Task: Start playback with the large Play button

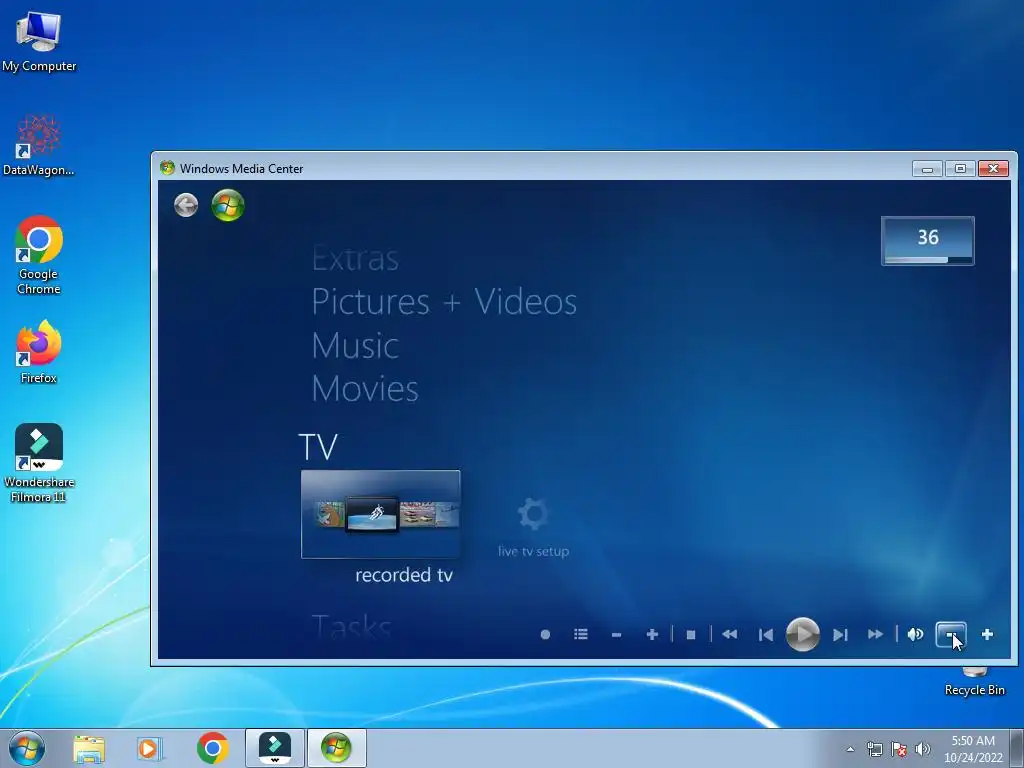Action: click(x=803, y=633)
